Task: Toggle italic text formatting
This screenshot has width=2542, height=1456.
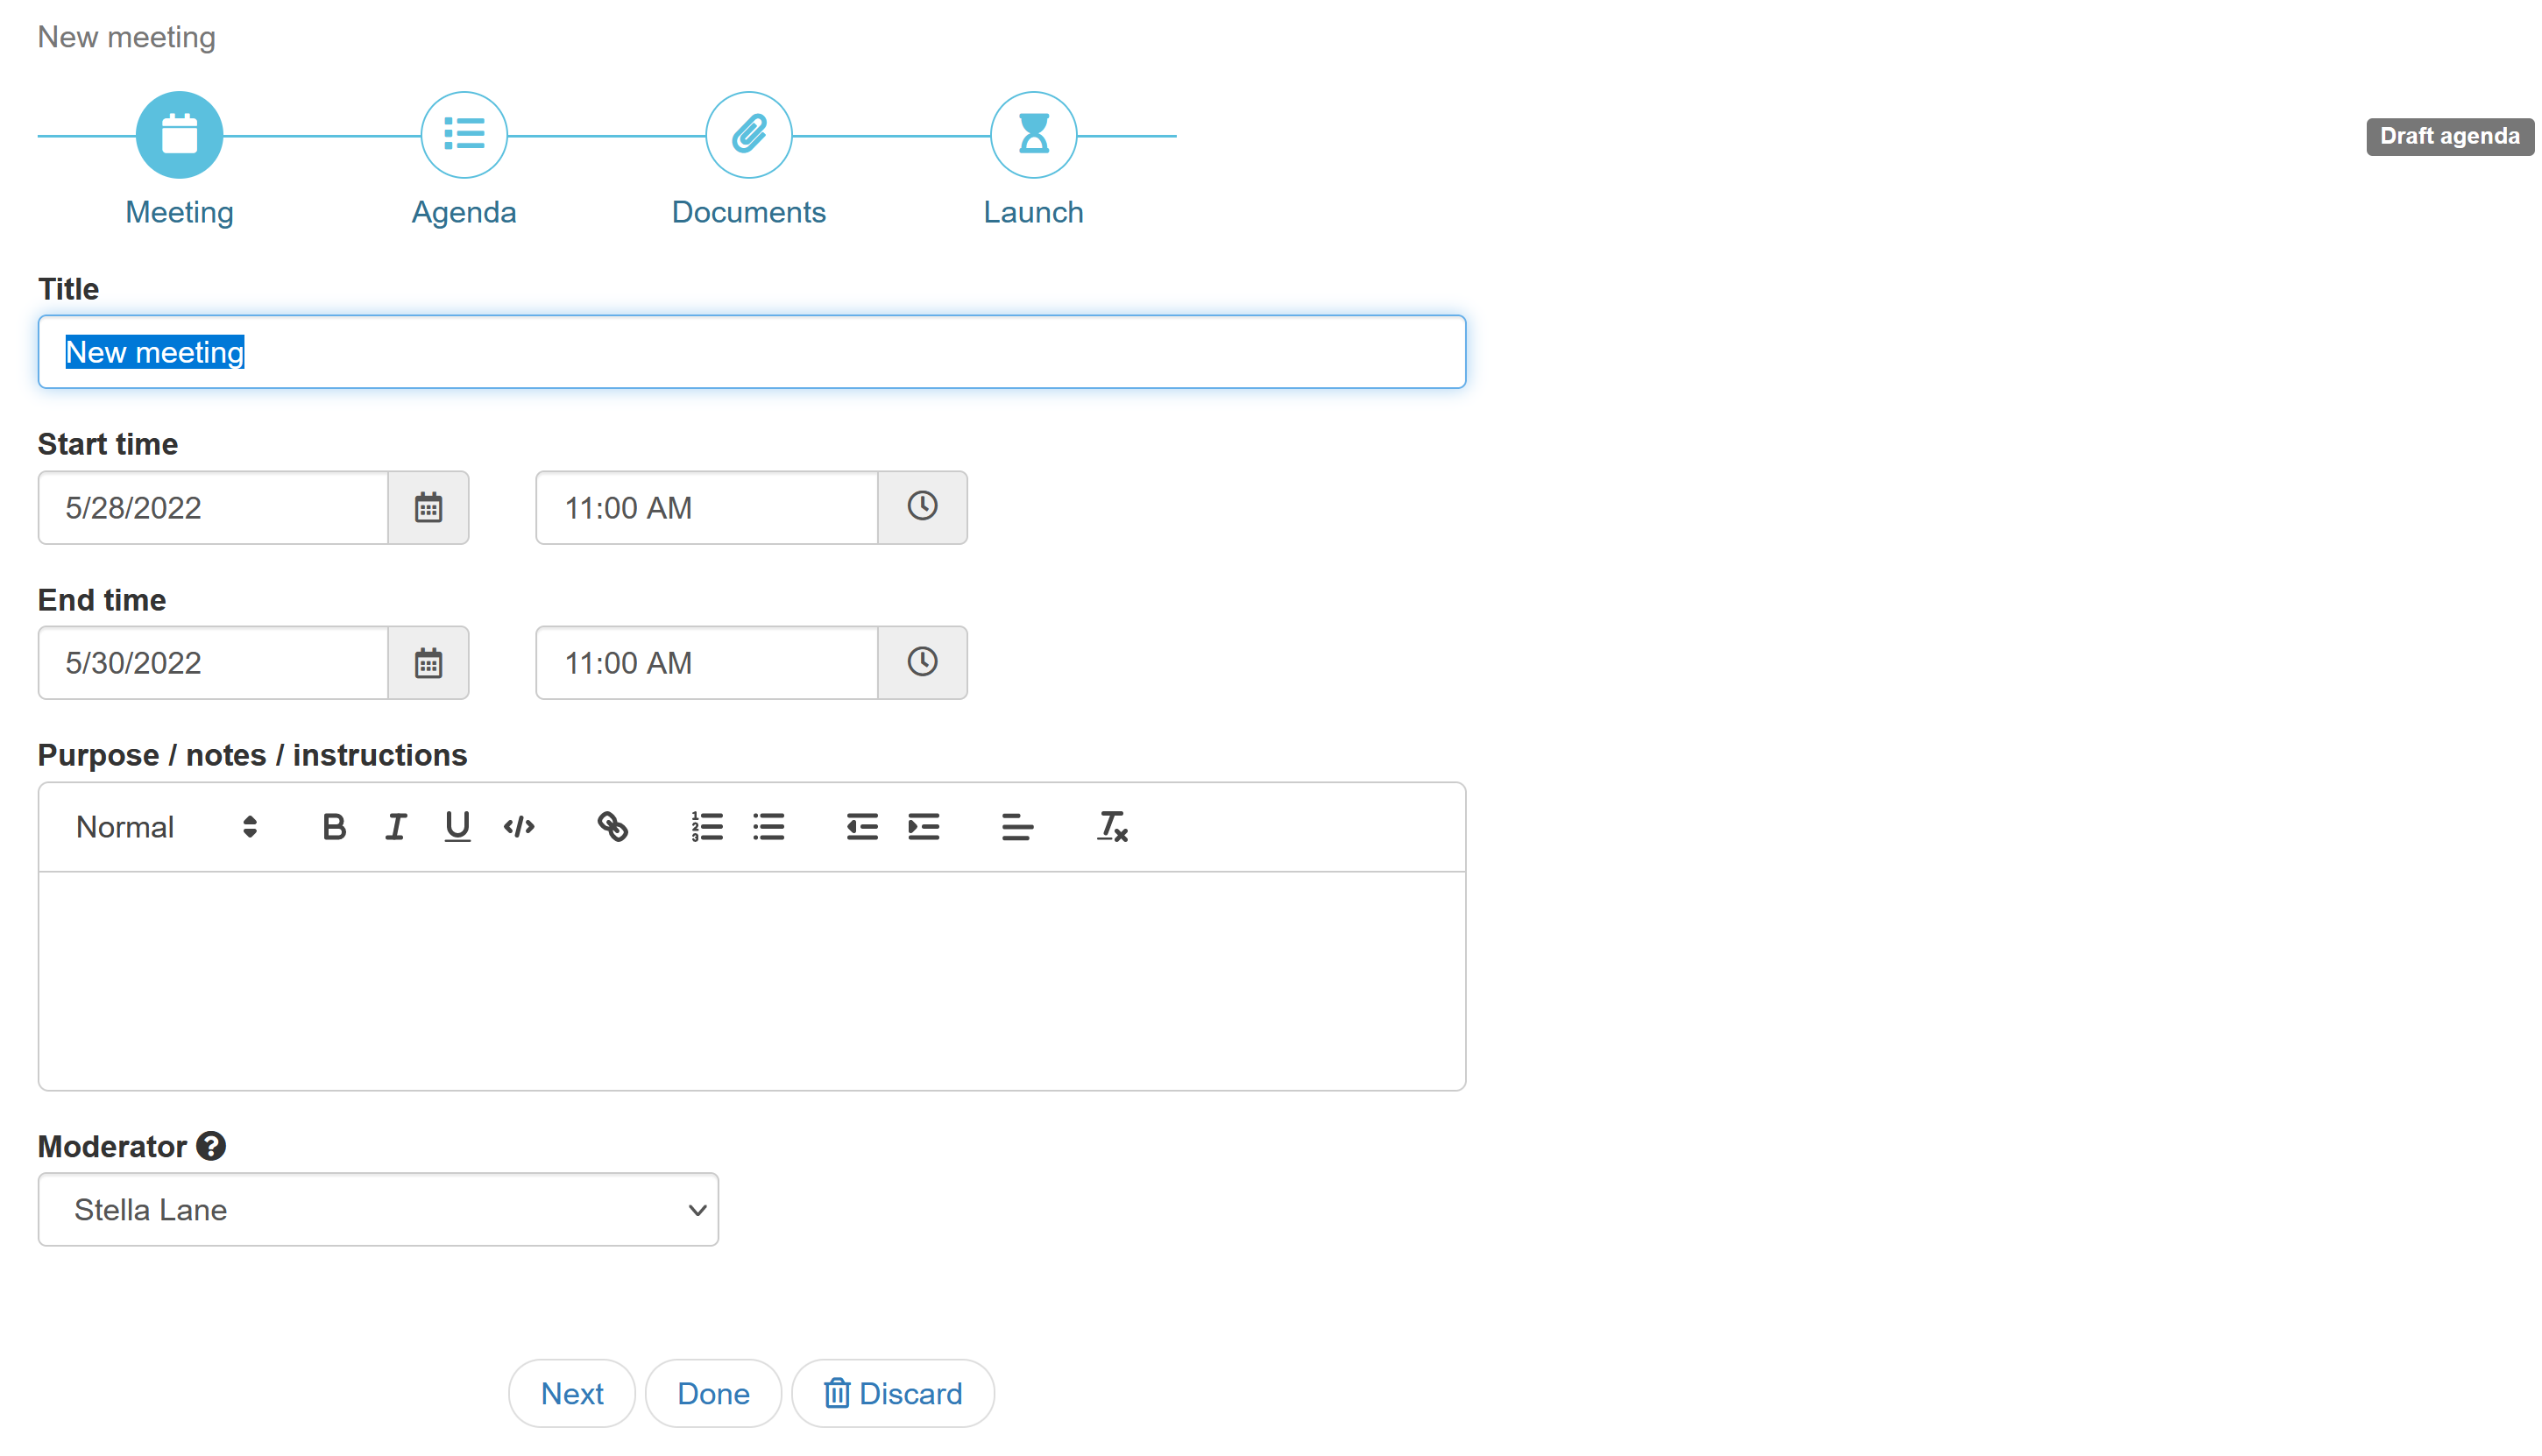Action: point(396,827)
